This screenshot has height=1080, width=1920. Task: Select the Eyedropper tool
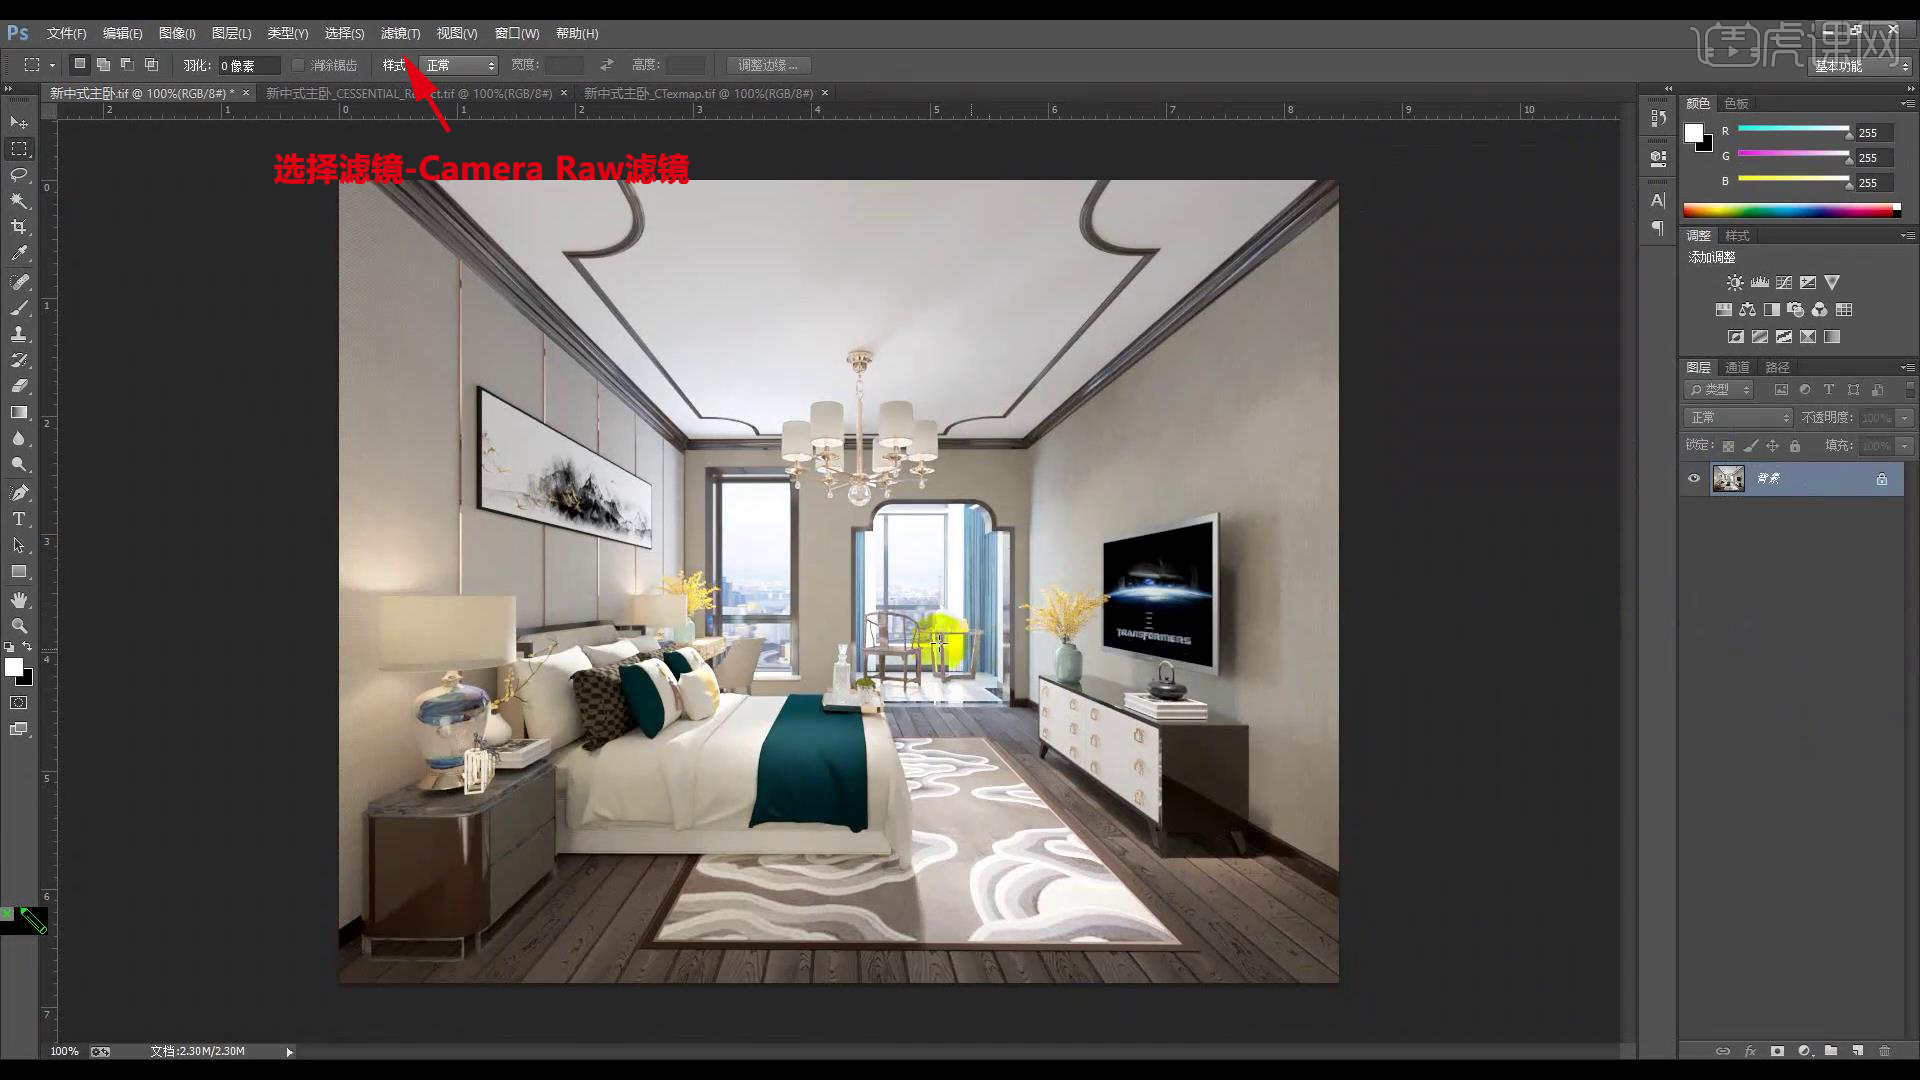[19, 254]
